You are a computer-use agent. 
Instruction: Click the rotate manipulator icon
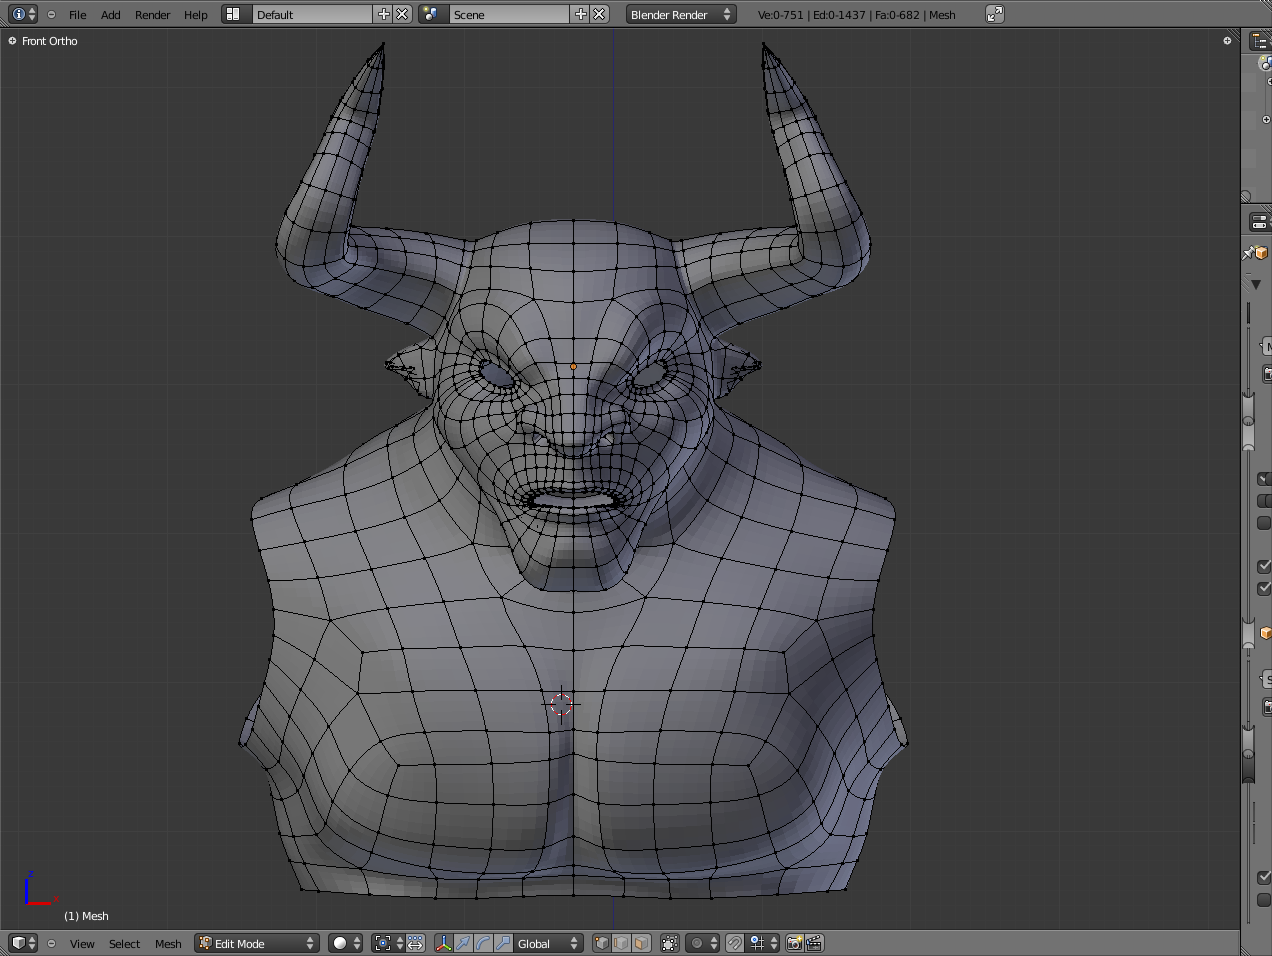(x=483, y=943)
